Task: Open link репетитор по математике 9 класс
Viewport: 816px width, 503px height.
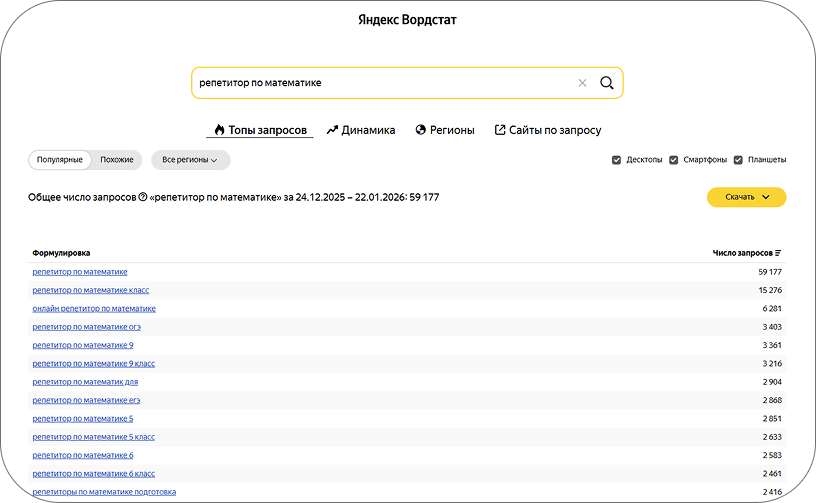Action: point(94,364)
